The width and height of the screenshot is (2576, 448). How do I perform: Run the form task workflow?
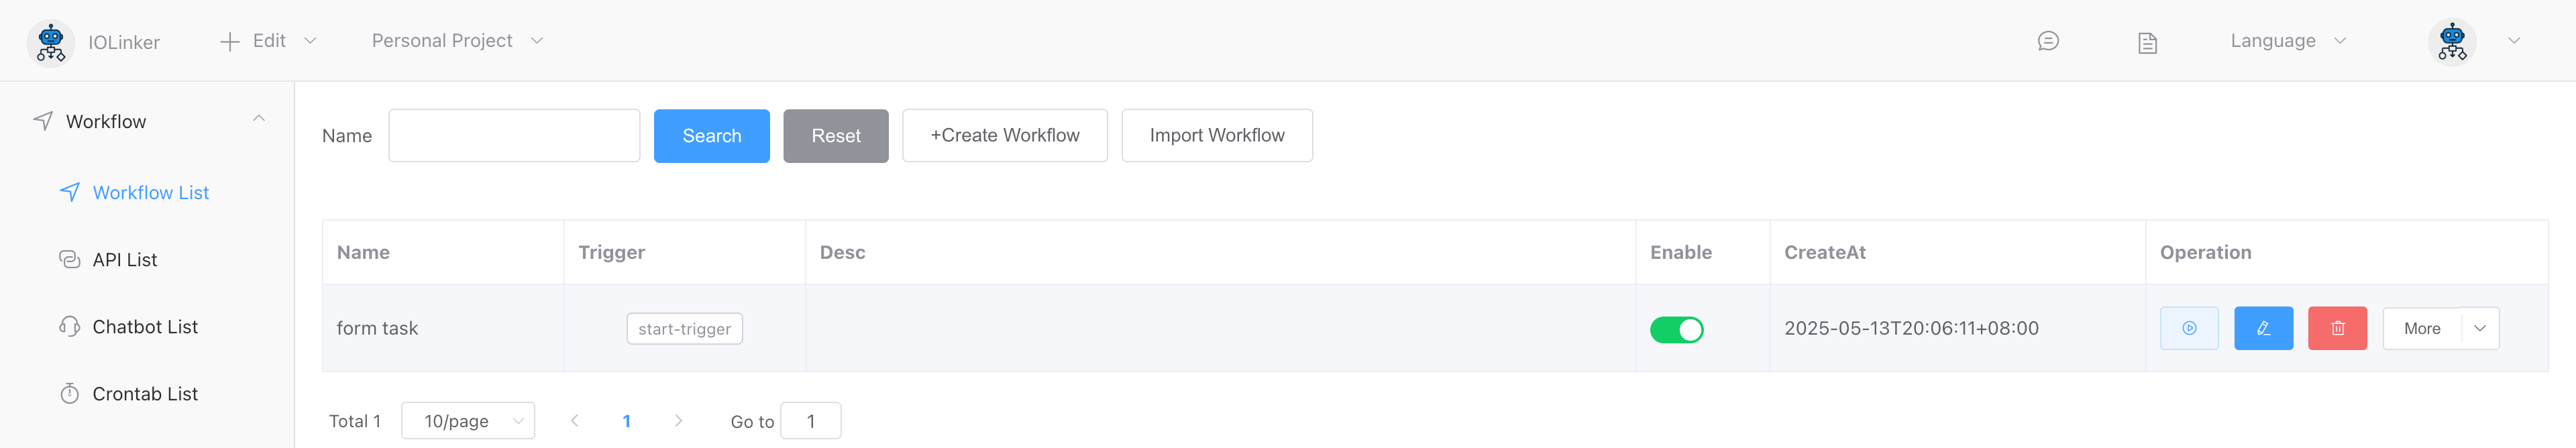2189,328
